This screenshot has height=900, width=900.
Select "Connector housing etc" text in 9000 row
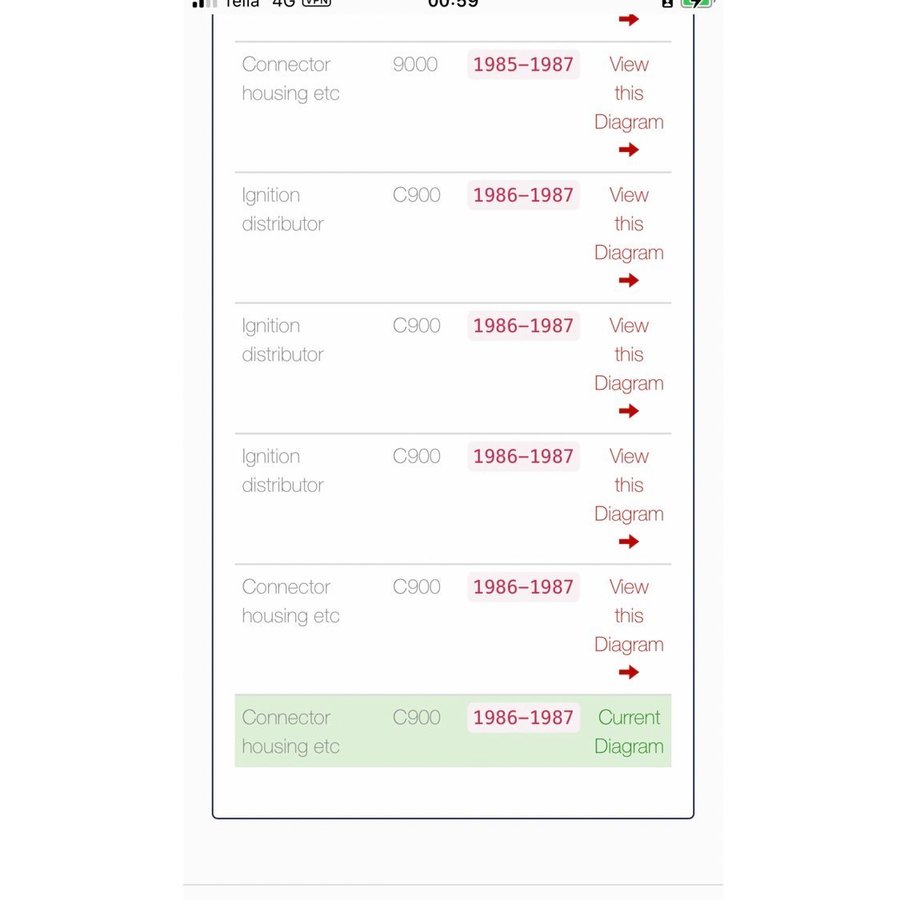290,79
